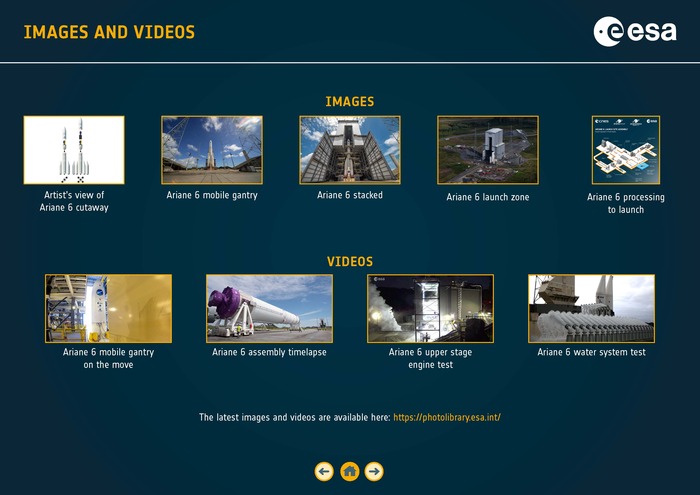Click the 'Ariane 6 mobile gantry' image caption

pos(212,195)
